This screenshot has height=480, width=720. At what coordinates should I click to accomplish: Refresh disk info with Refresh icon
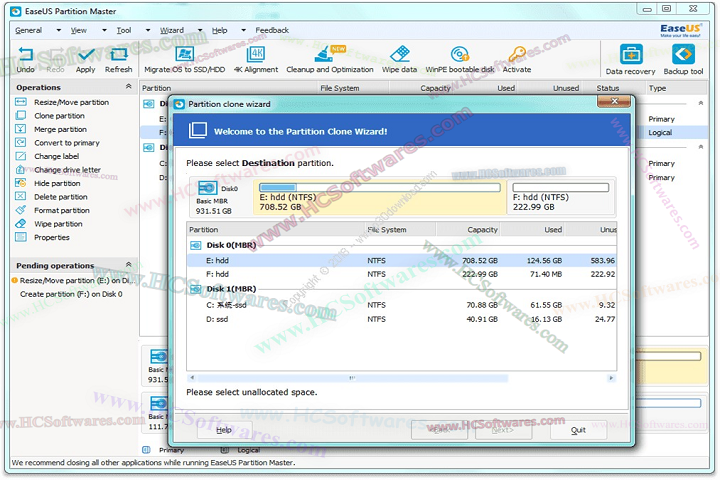tap(118, 60)
